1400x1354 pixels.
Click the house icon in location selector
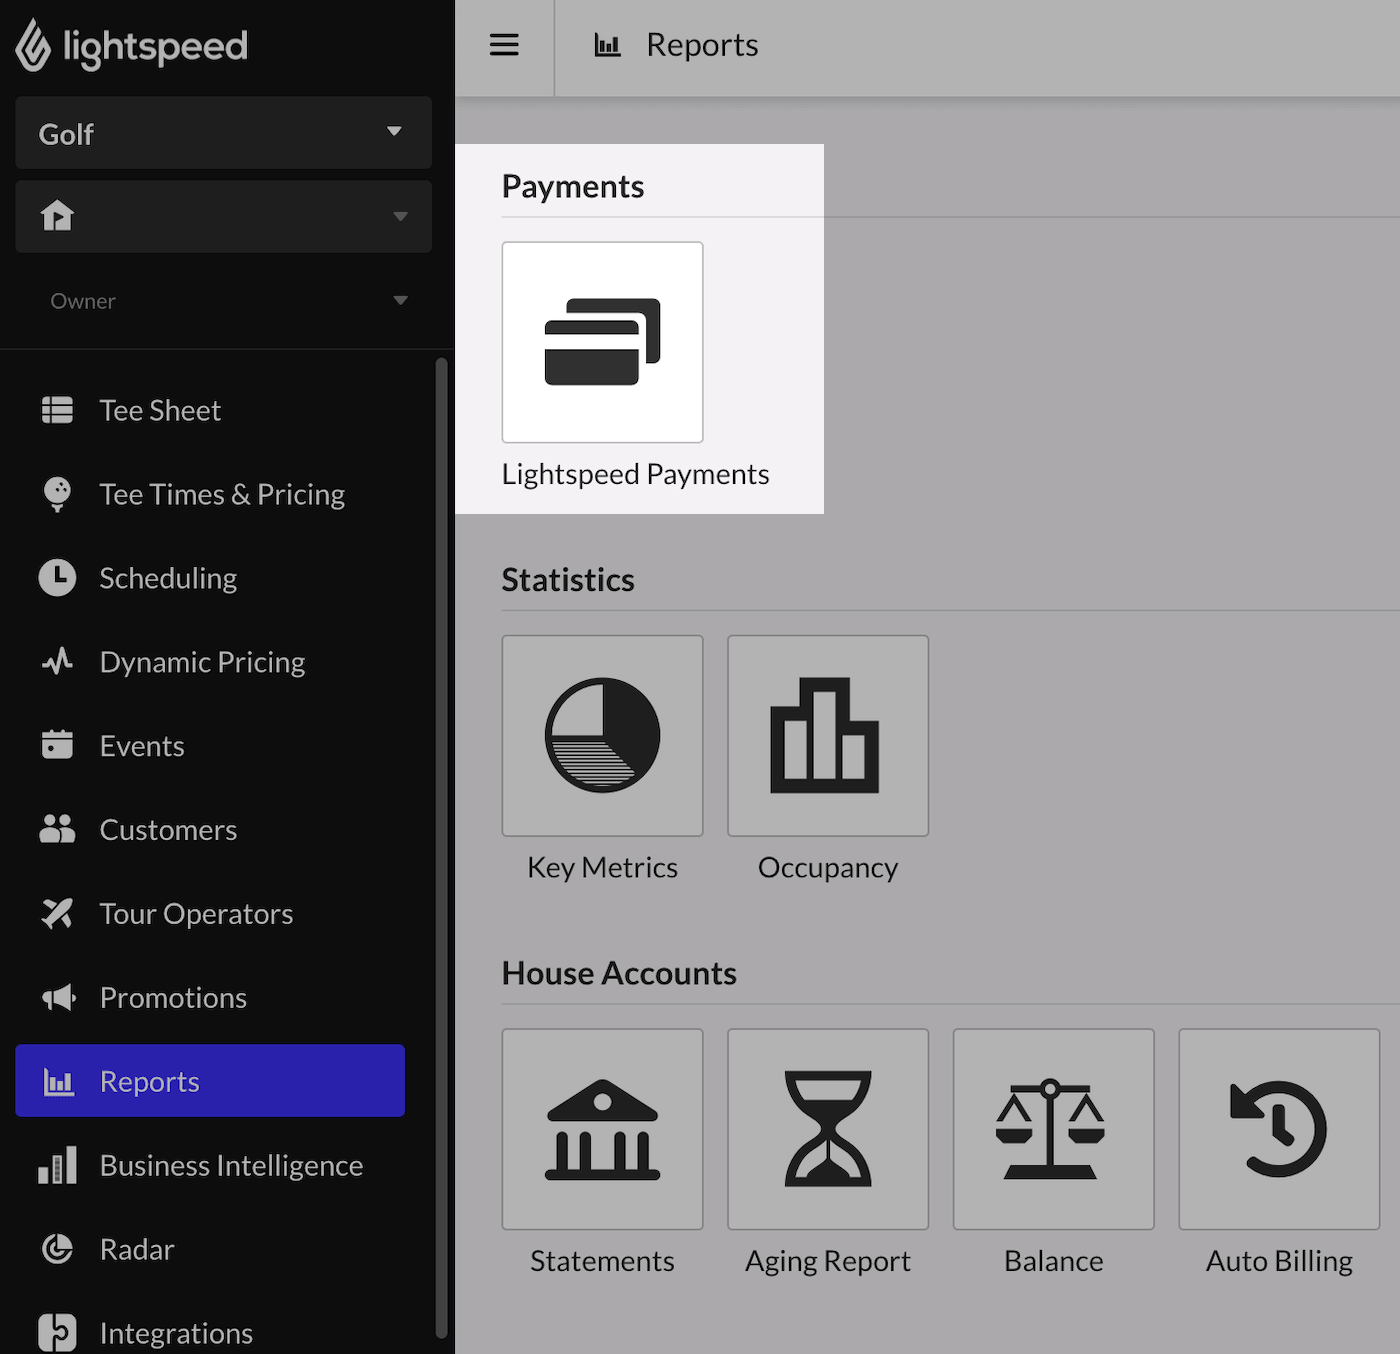57,215
